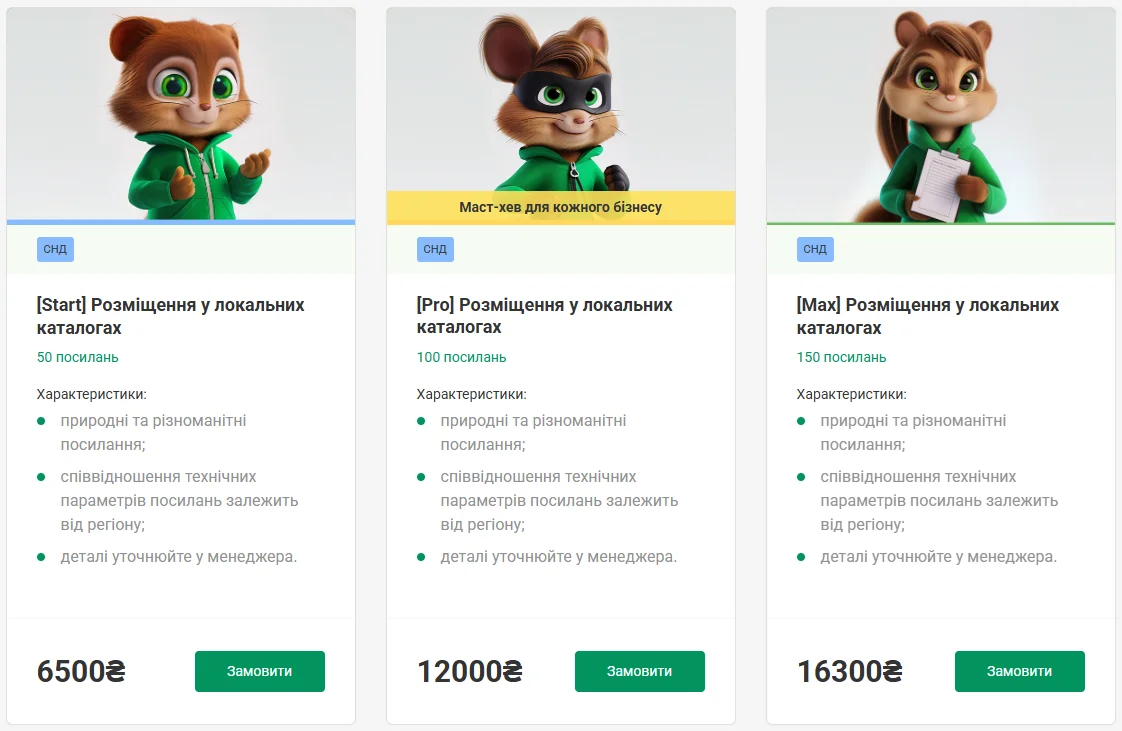Open the [Max] Розміщення у локальних каталогах title
Image resolution: width=1122 pixels, height=731 pixels.
pyautogui.click(x=927, y=316)
